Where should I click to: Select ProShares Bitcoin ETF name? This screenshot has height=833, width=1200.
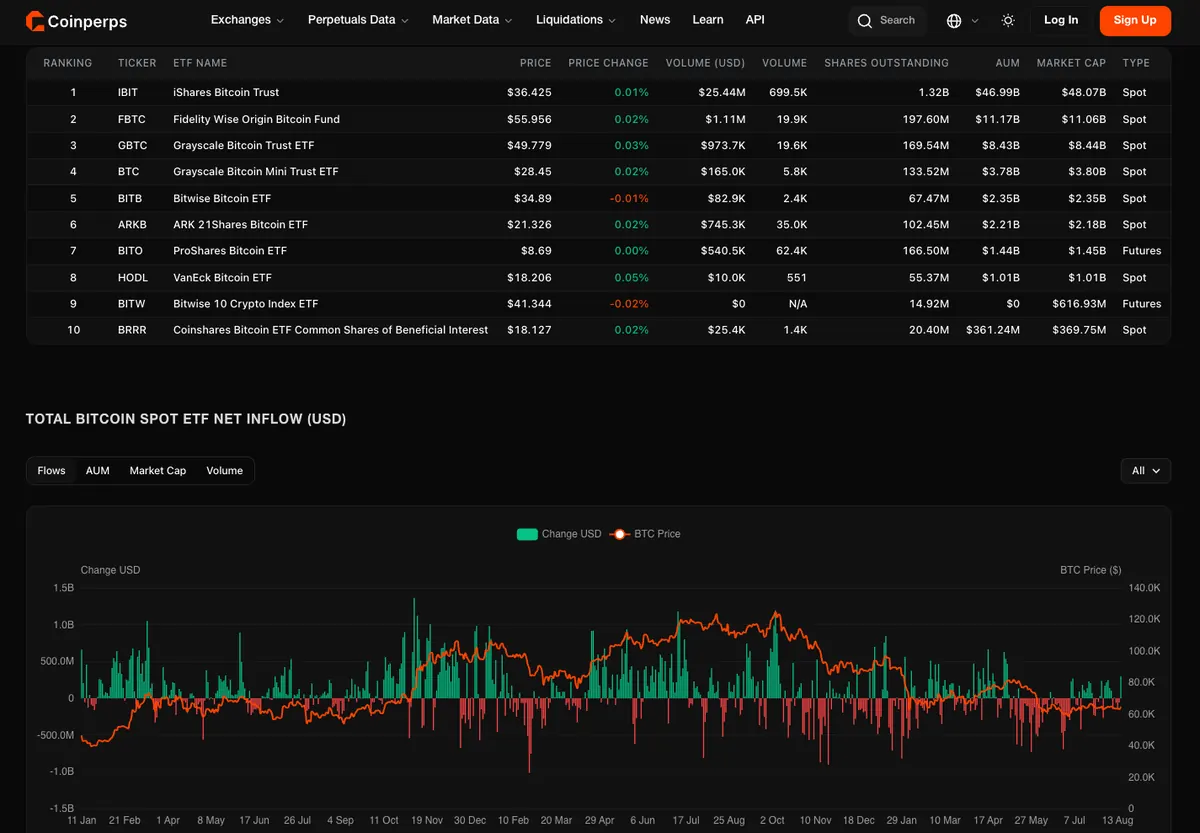230,251
